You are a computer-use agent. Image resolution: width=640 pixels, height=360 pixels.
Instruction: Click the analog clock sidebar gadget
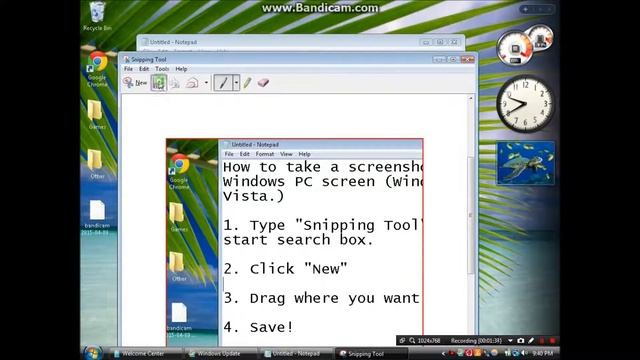(x=525, y=104)
